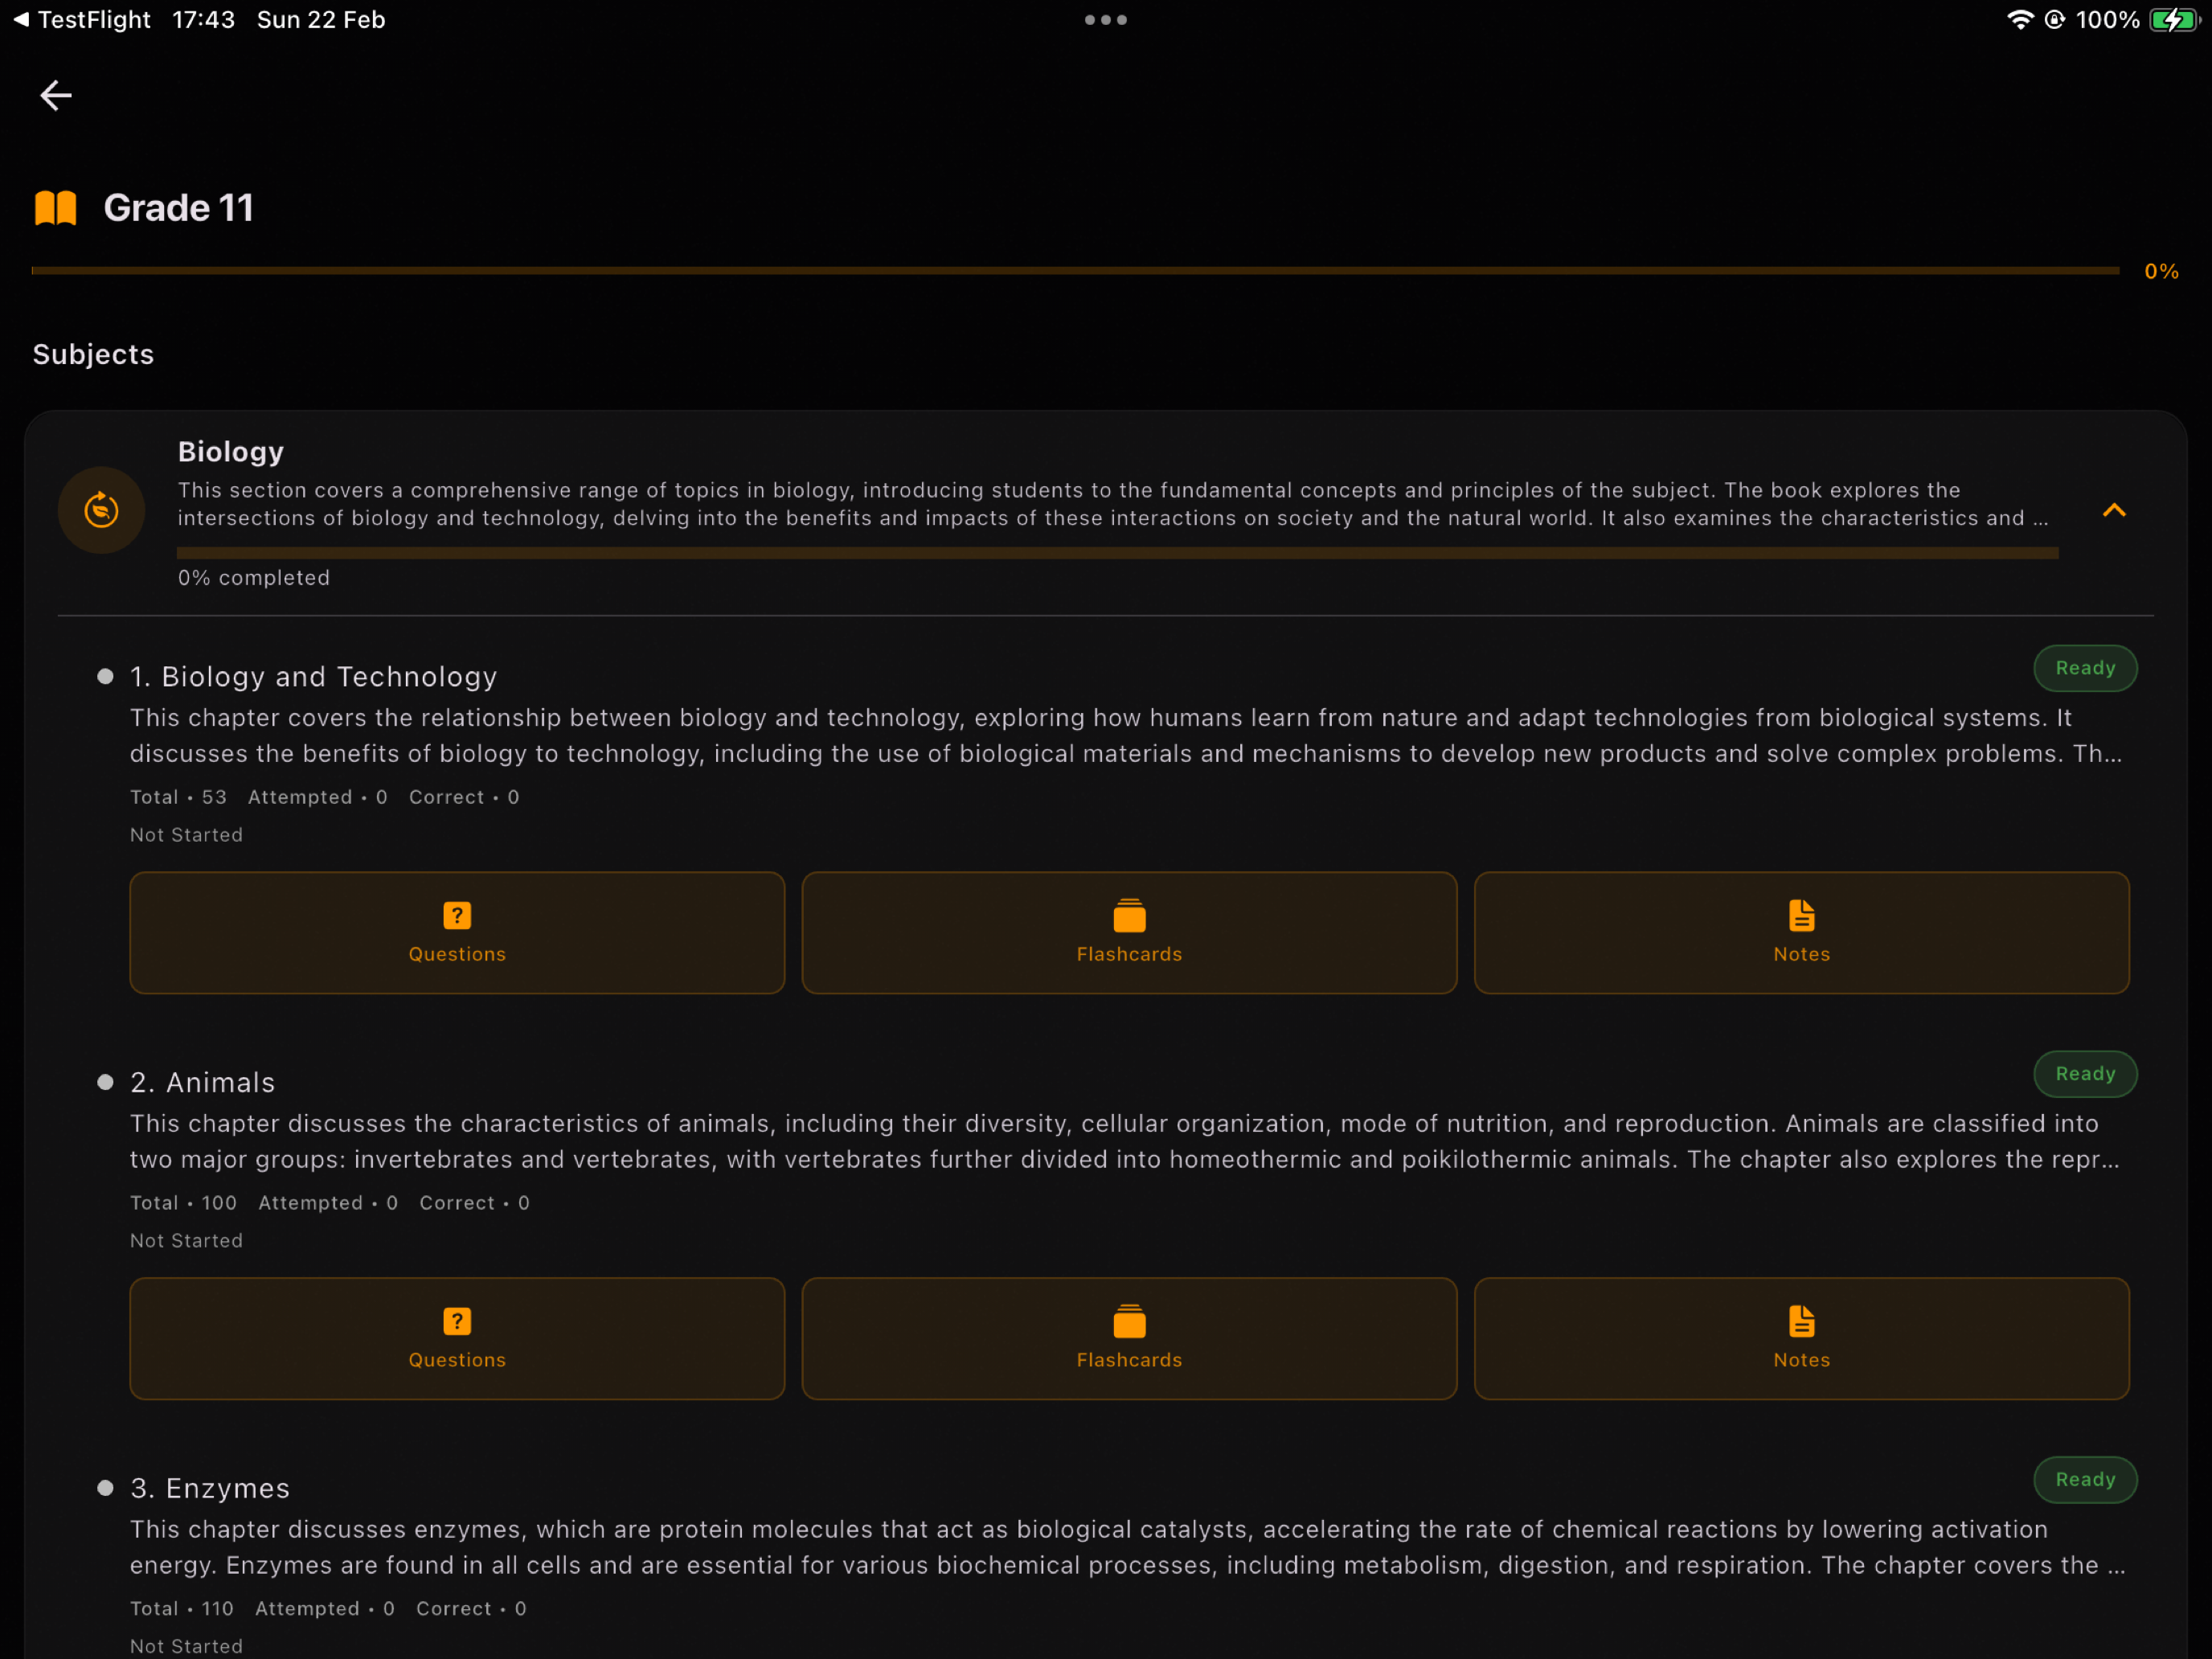Tap the Wi-Fi status icon
Screen dimensions: 2212x1659
2019,20
